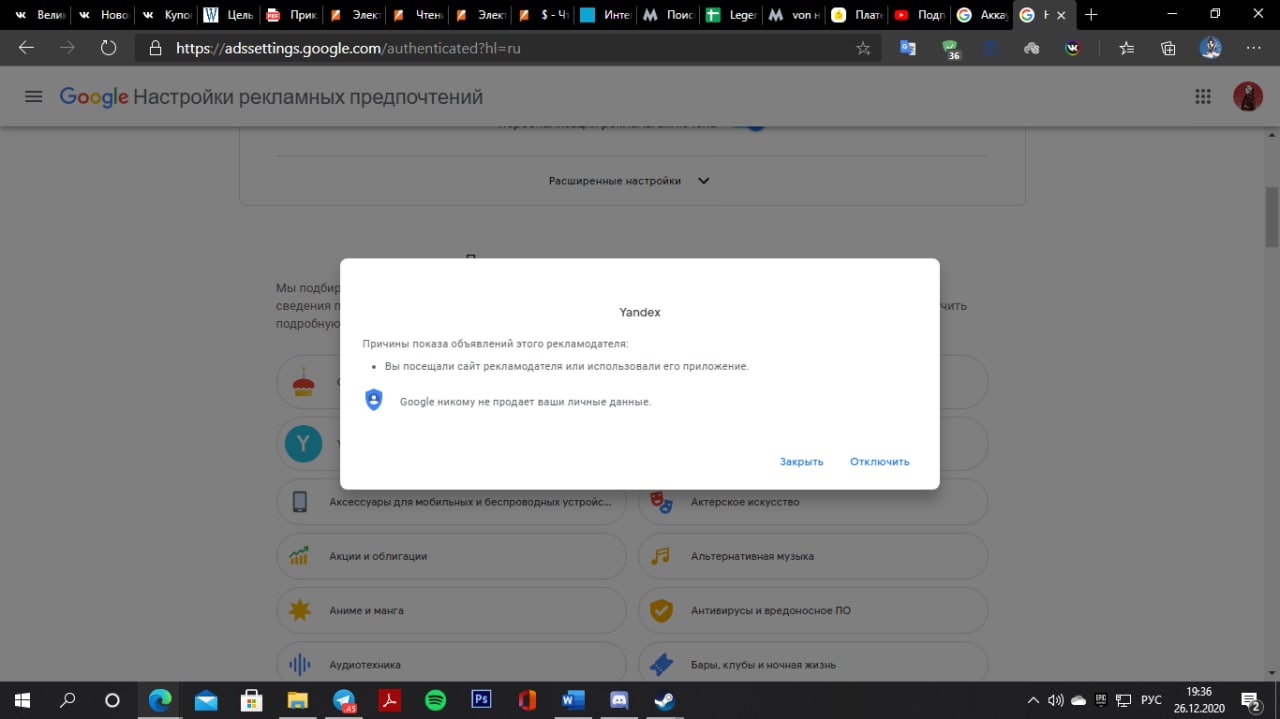The height and width of the screenshot is (719, 1280).
Task: Open the VK extension icon in the toolbar
Action: [1073, 48]
